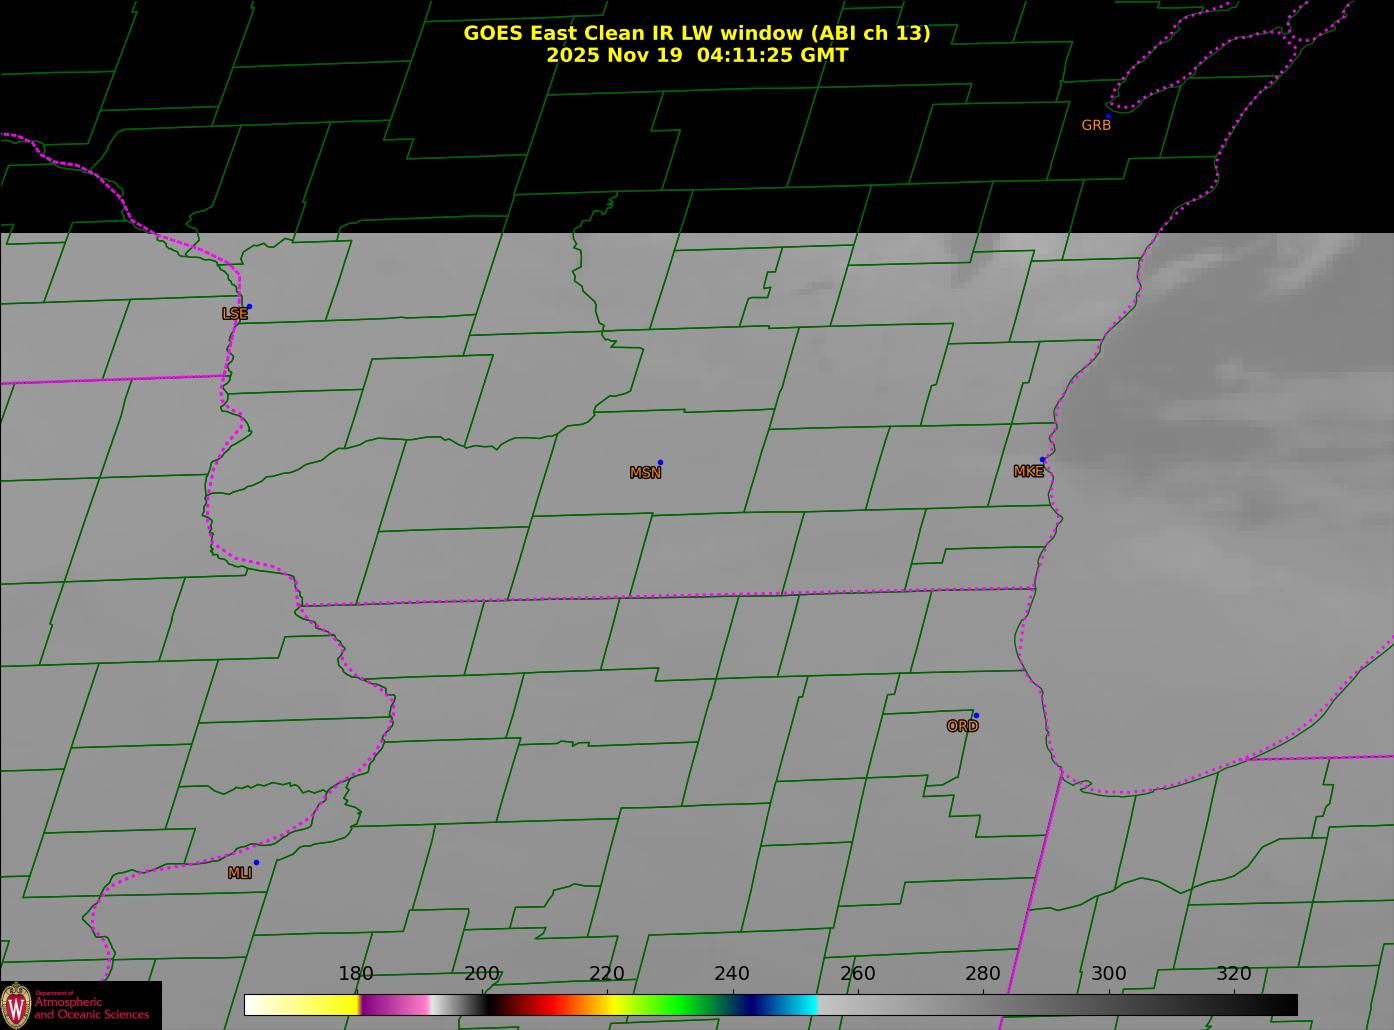Click the 300 colorbar label
This screenshot has height=1030, width=1394.
[1108, 974]
